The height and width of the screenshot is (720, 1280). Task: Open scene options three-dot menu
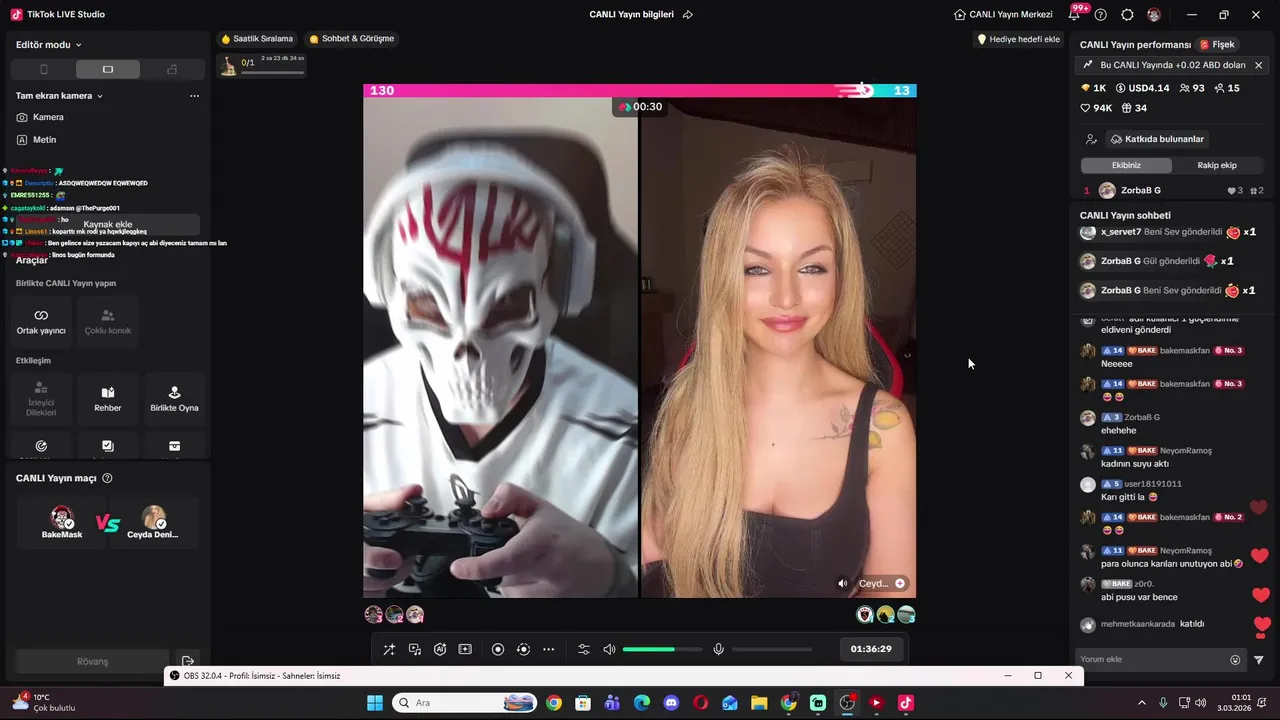(x=194, y=96)
